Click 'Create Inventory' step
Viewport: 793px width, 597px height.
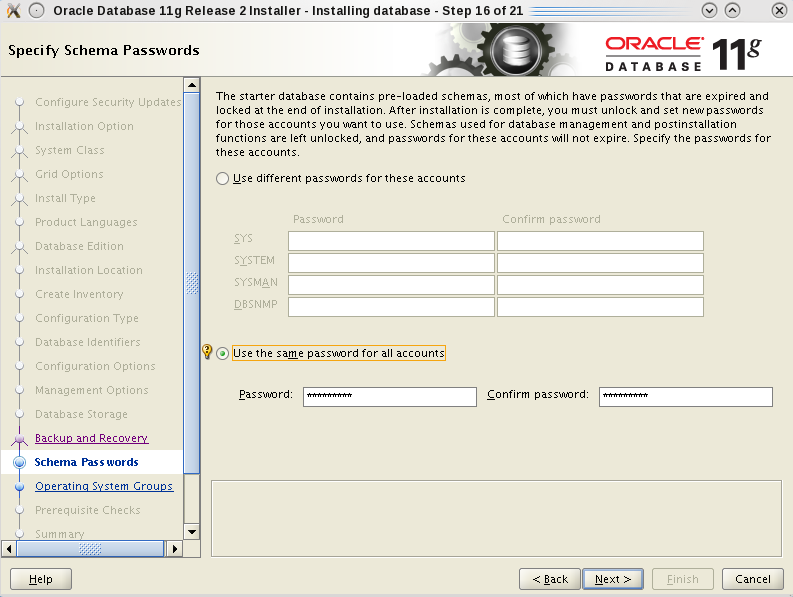click(x=79, y=294)
